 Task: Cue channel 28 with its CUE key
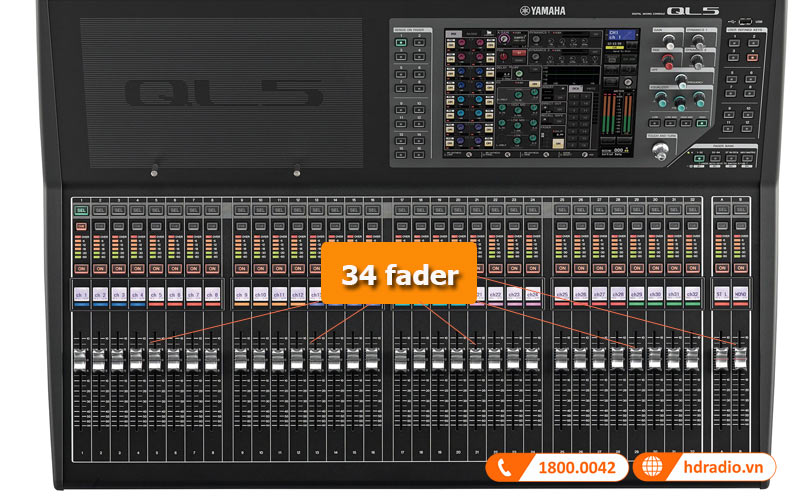pos(618,226)
